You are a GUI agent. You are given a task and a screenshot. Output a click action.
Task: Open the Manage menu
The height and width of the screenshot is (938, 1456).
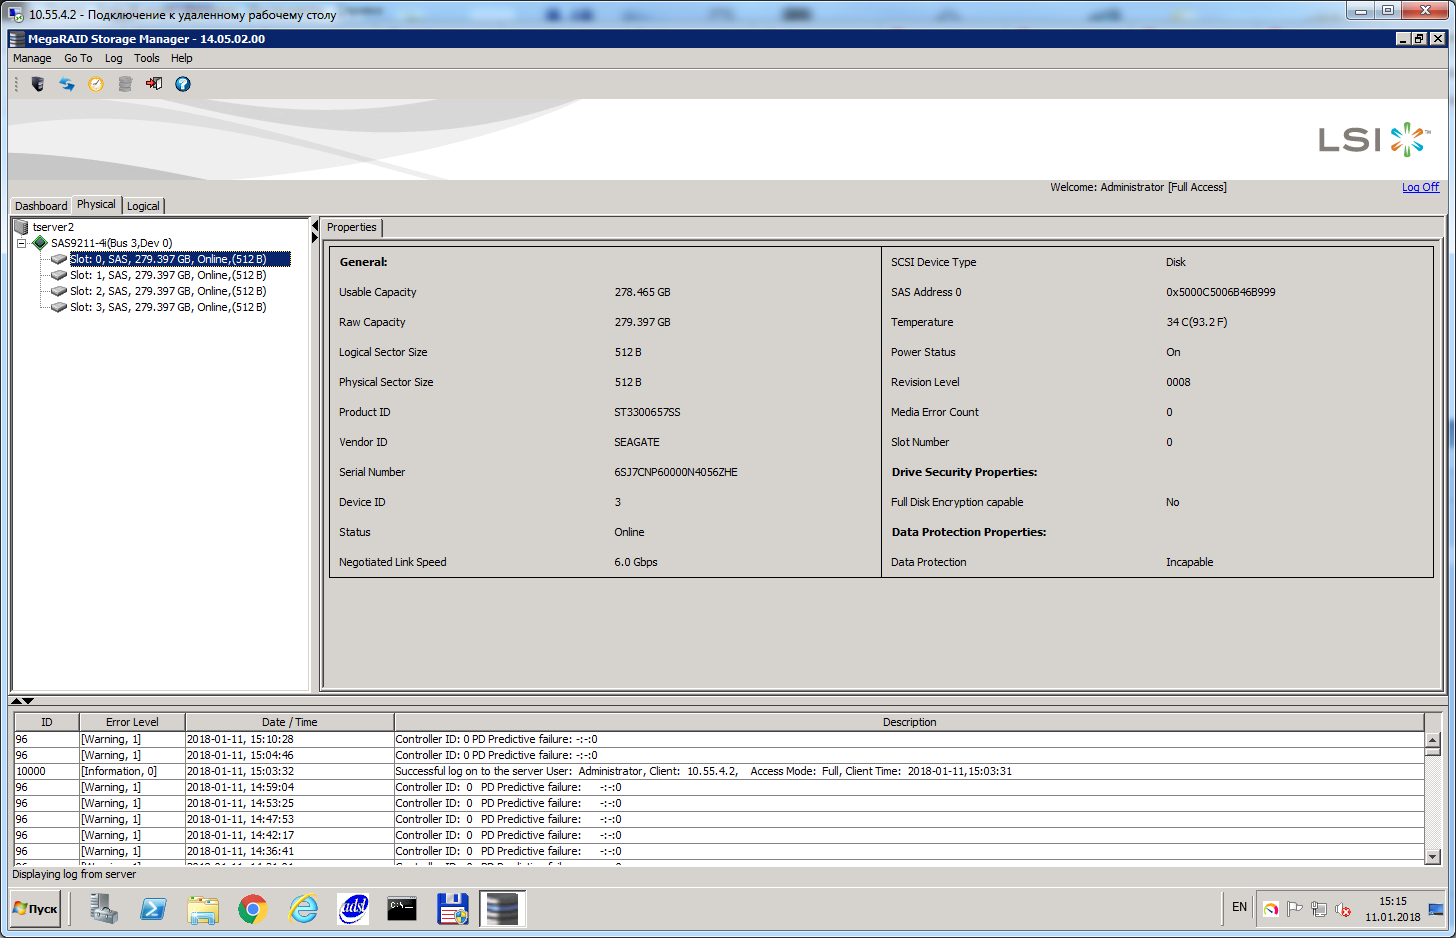tap(32, 58)
